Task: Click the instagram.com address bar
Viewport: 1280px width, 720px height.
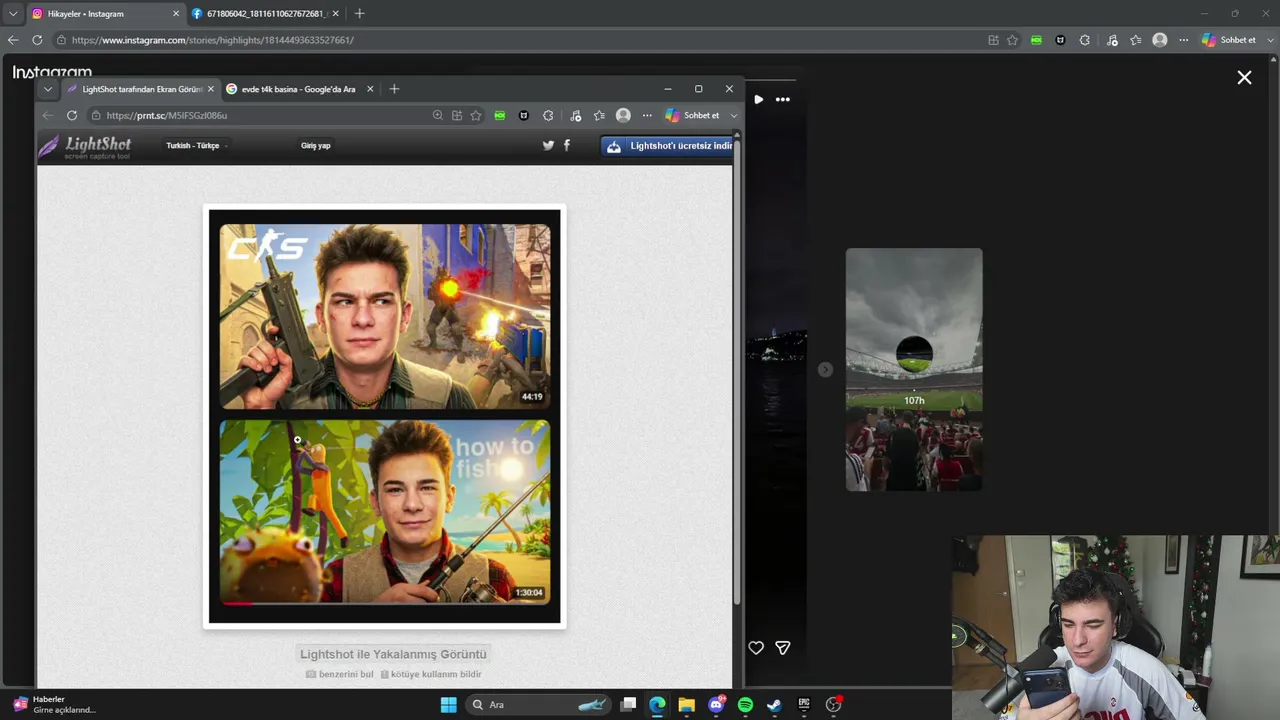Action: pos(520,40)
